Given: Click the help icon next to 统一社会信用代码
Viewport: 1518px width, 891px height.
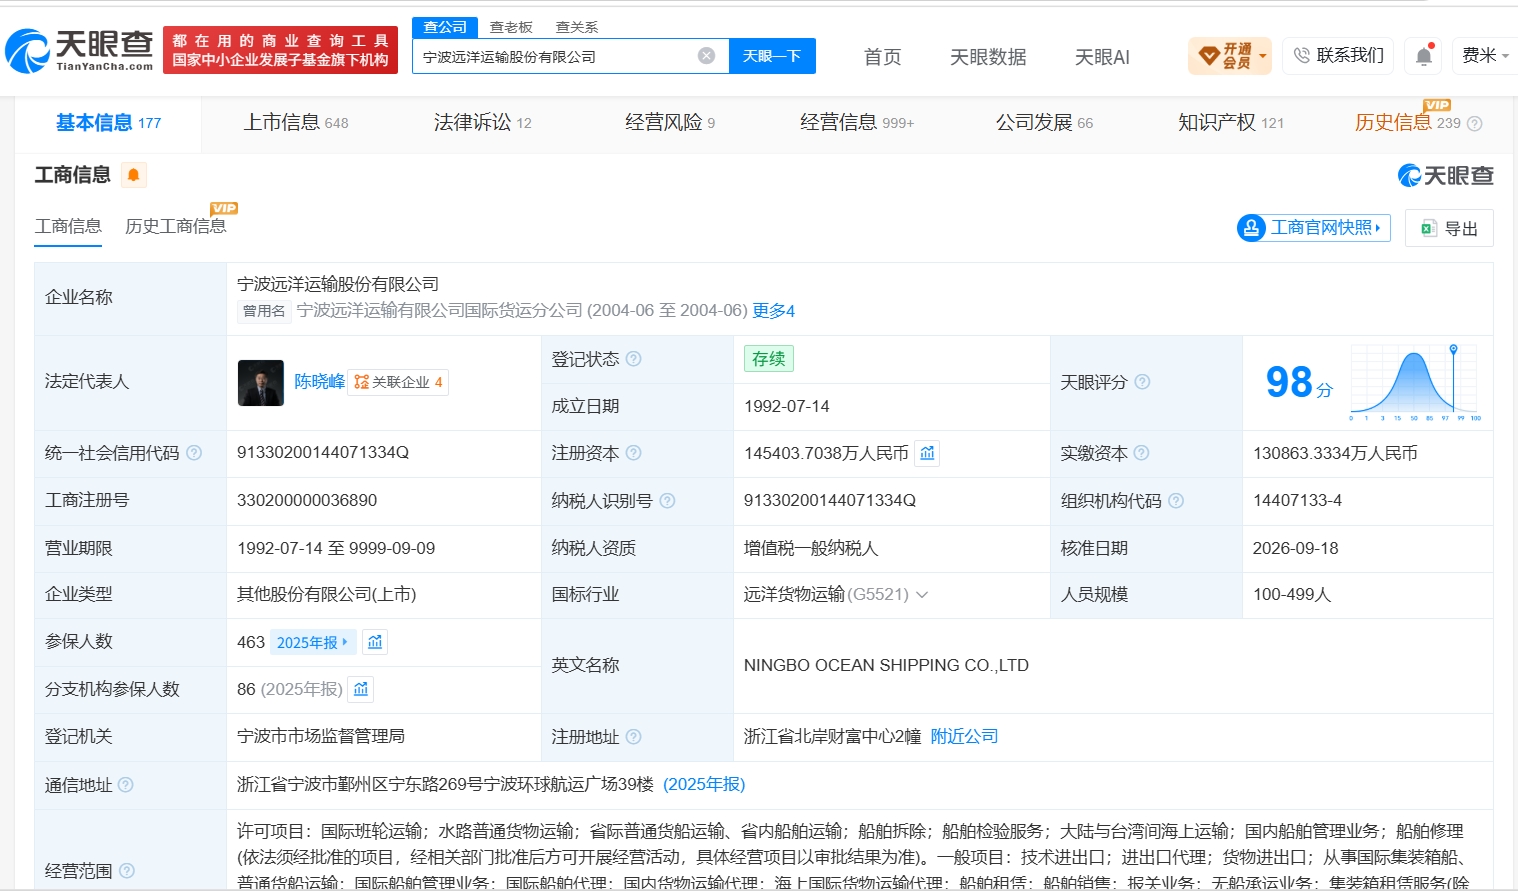Looking at the screenshot, I should click(194, 453).
